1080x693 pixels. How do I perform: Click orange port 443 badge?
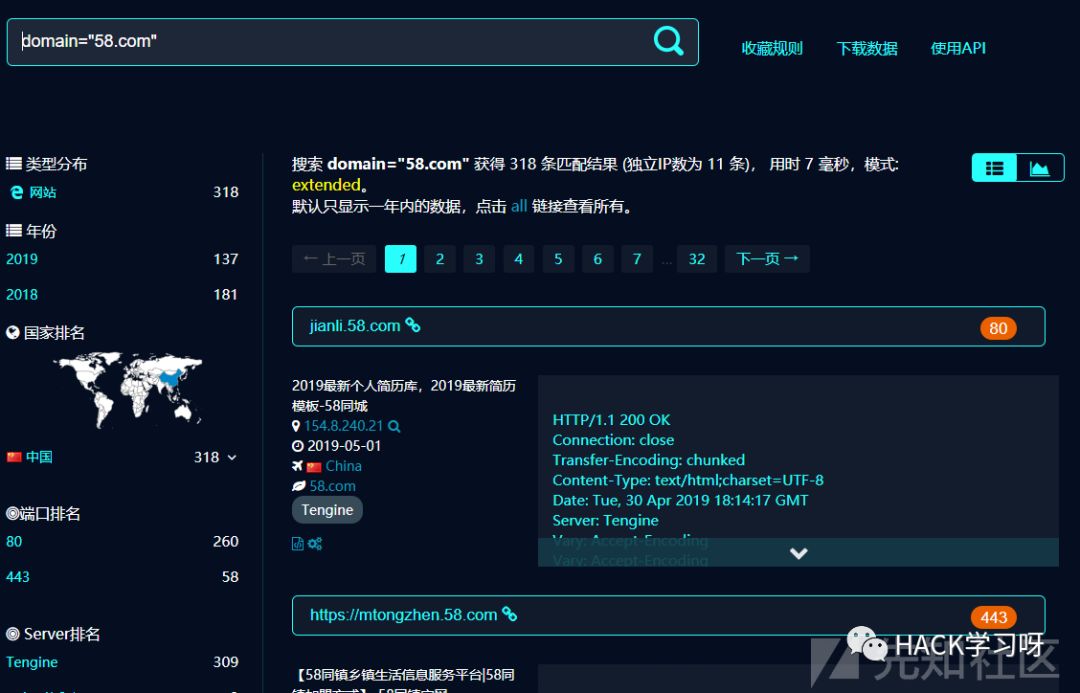(993, 617)
